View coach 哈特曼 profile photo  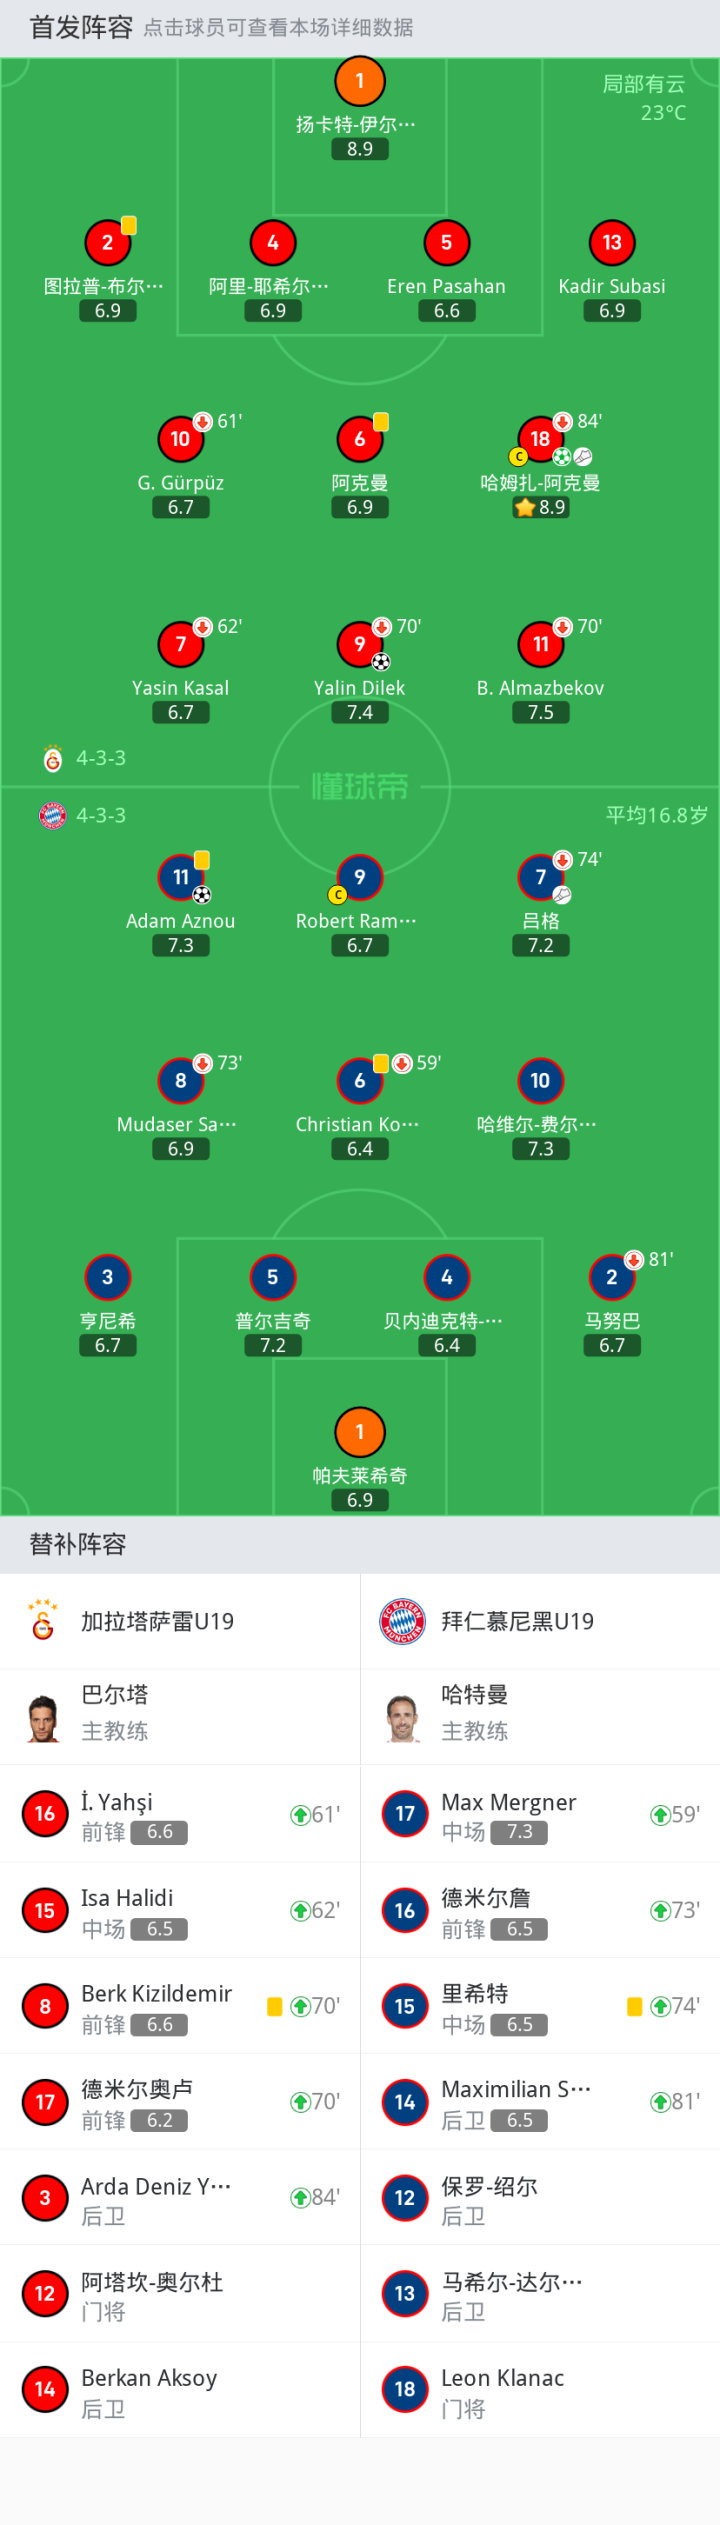(x=403, y=1717)
